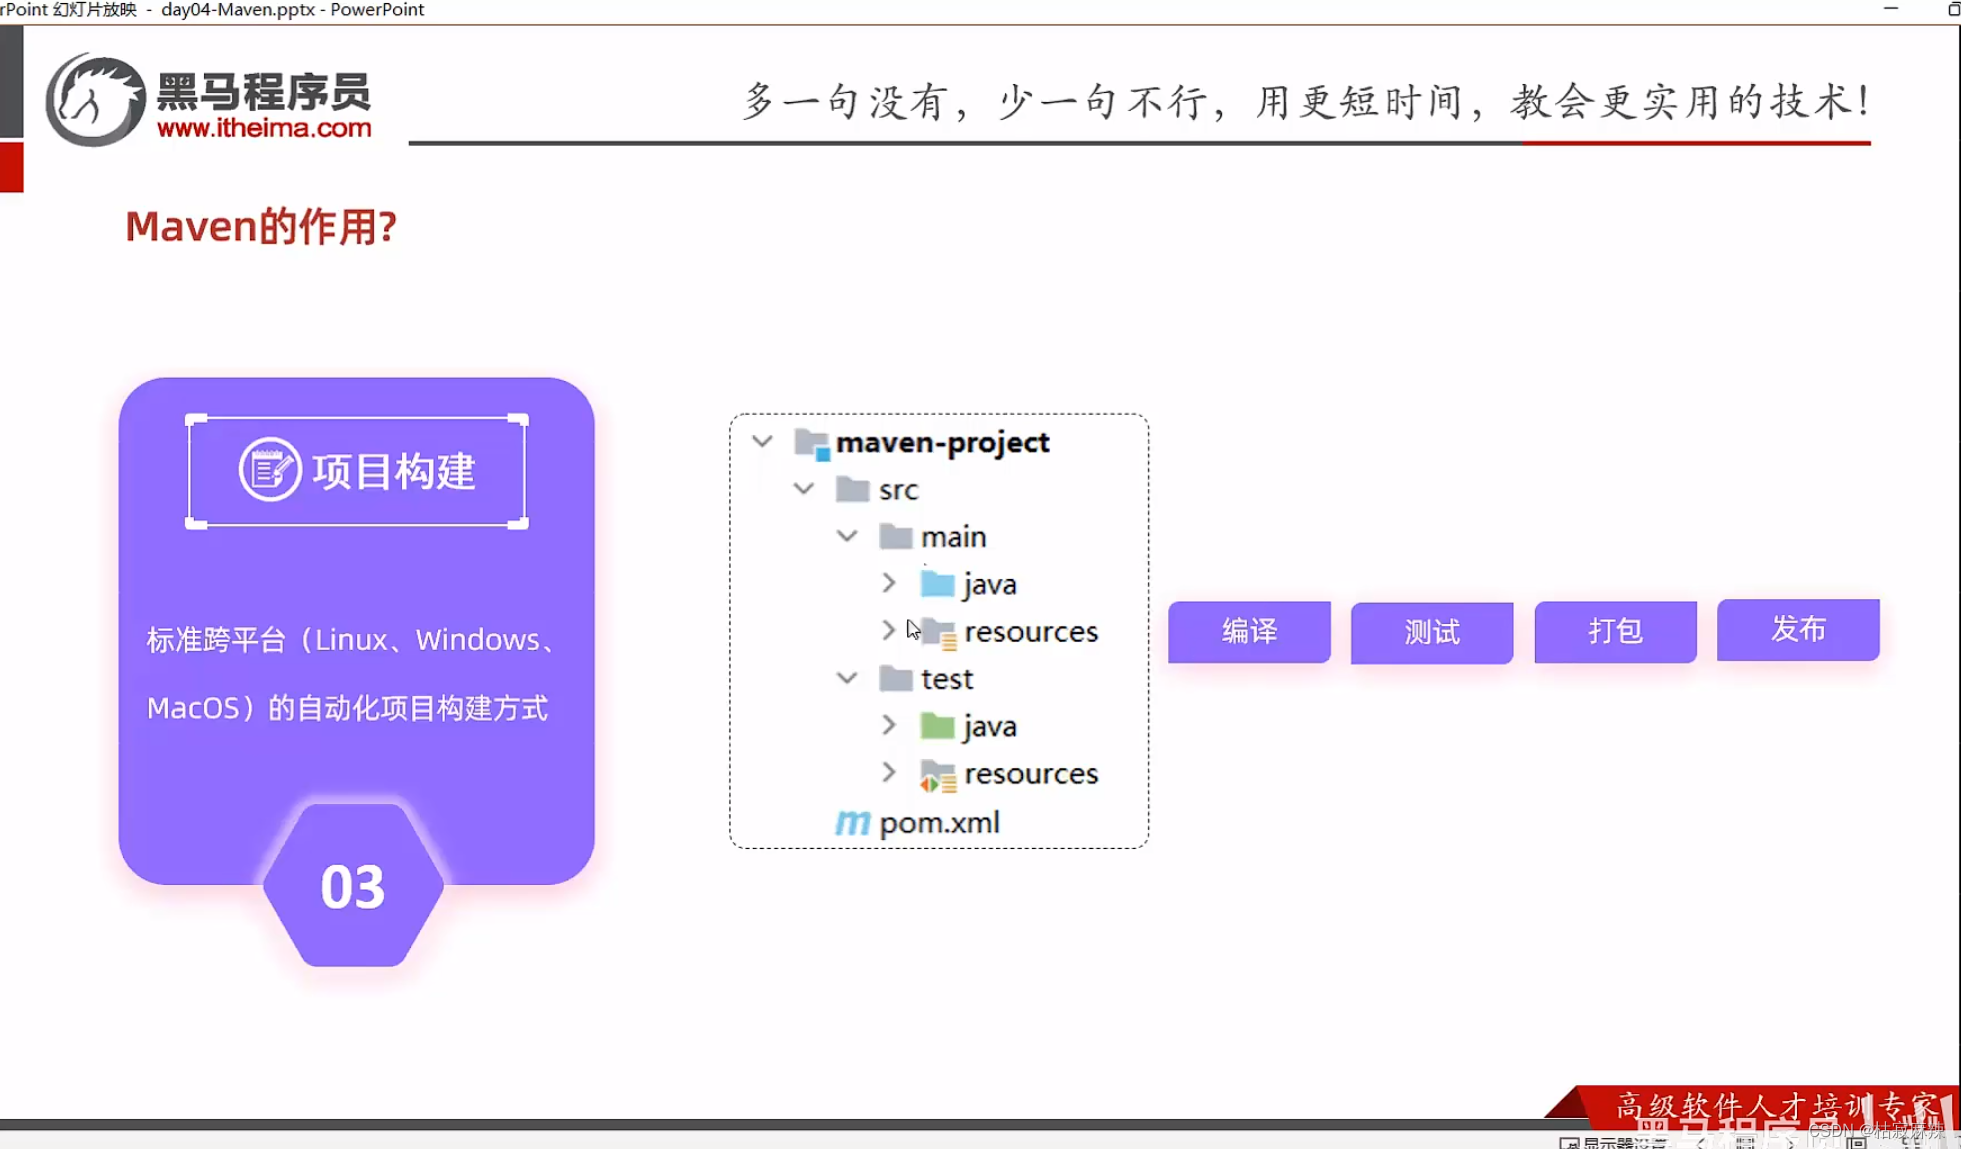Screen dimensions: 1961x1149
Task: Click the Maven m icon next to pom.xml
Action: 851,823
